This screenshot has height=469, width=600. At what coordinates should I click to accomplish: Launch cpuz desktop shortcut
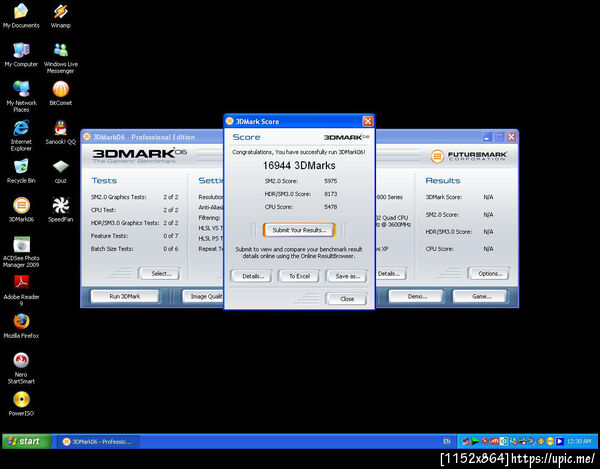click(60, 171)
